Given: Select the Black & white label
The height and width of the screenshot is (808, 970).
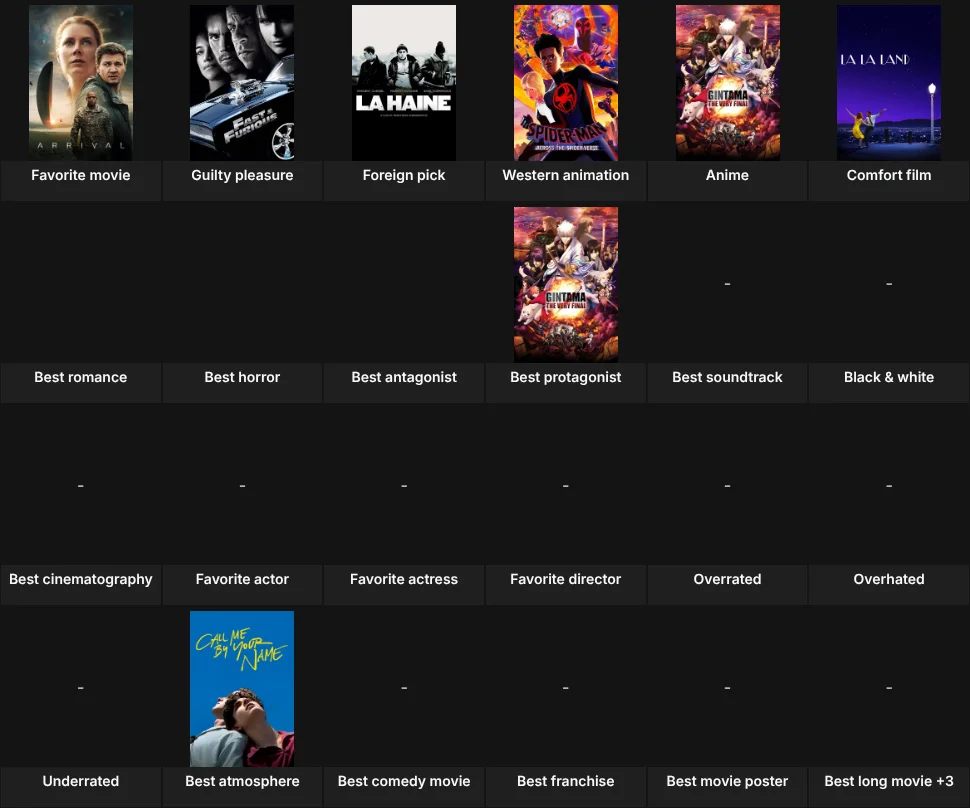Looking at the screenshot, I should tap(889, 377).
